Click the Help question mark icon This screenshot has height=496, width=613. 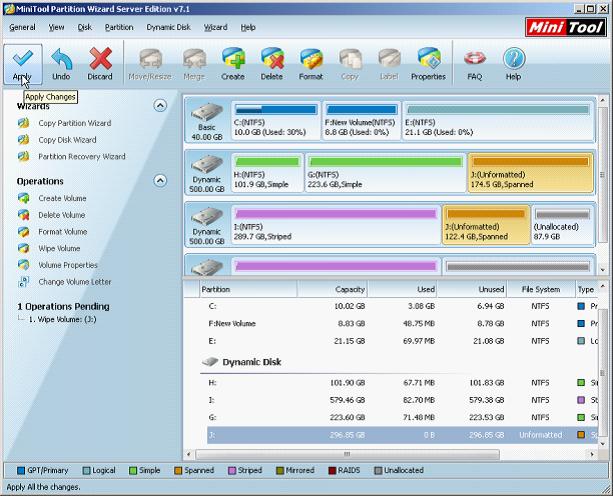tap(514, 59)
